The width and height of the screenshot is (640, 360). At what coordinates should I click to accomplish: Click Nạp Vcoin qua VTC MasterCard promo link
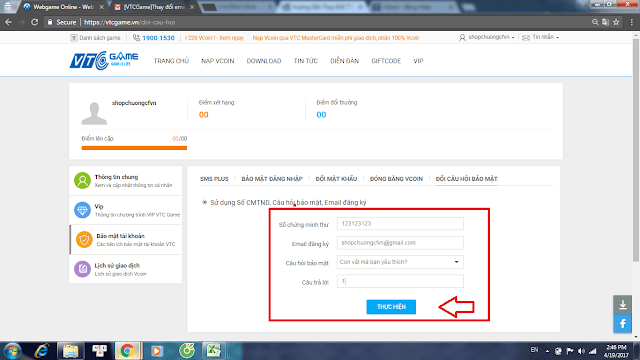tap(336, 38)
